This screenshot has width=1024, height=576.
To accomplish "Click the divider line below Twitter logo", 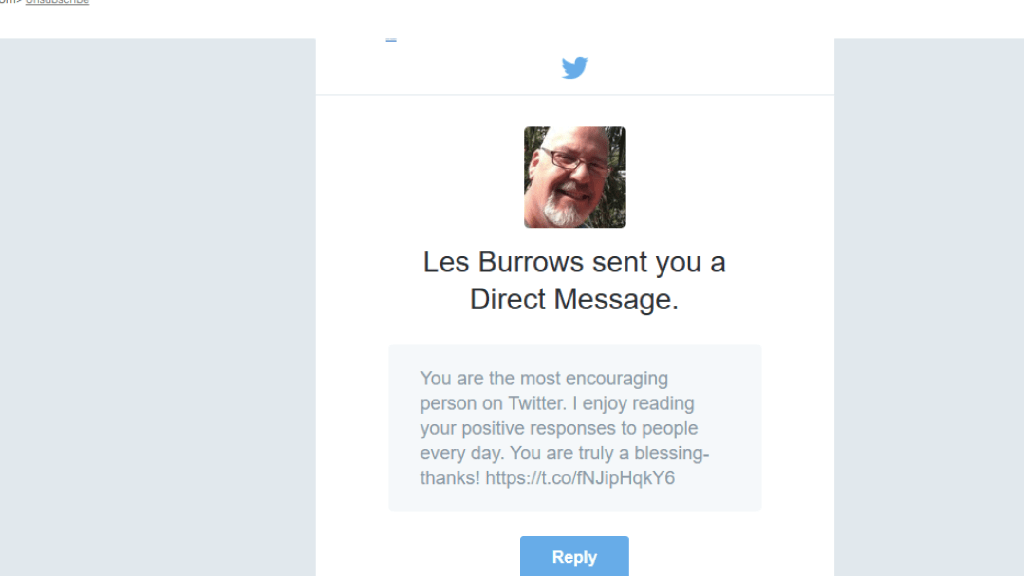I will click(x=575, y=95).
